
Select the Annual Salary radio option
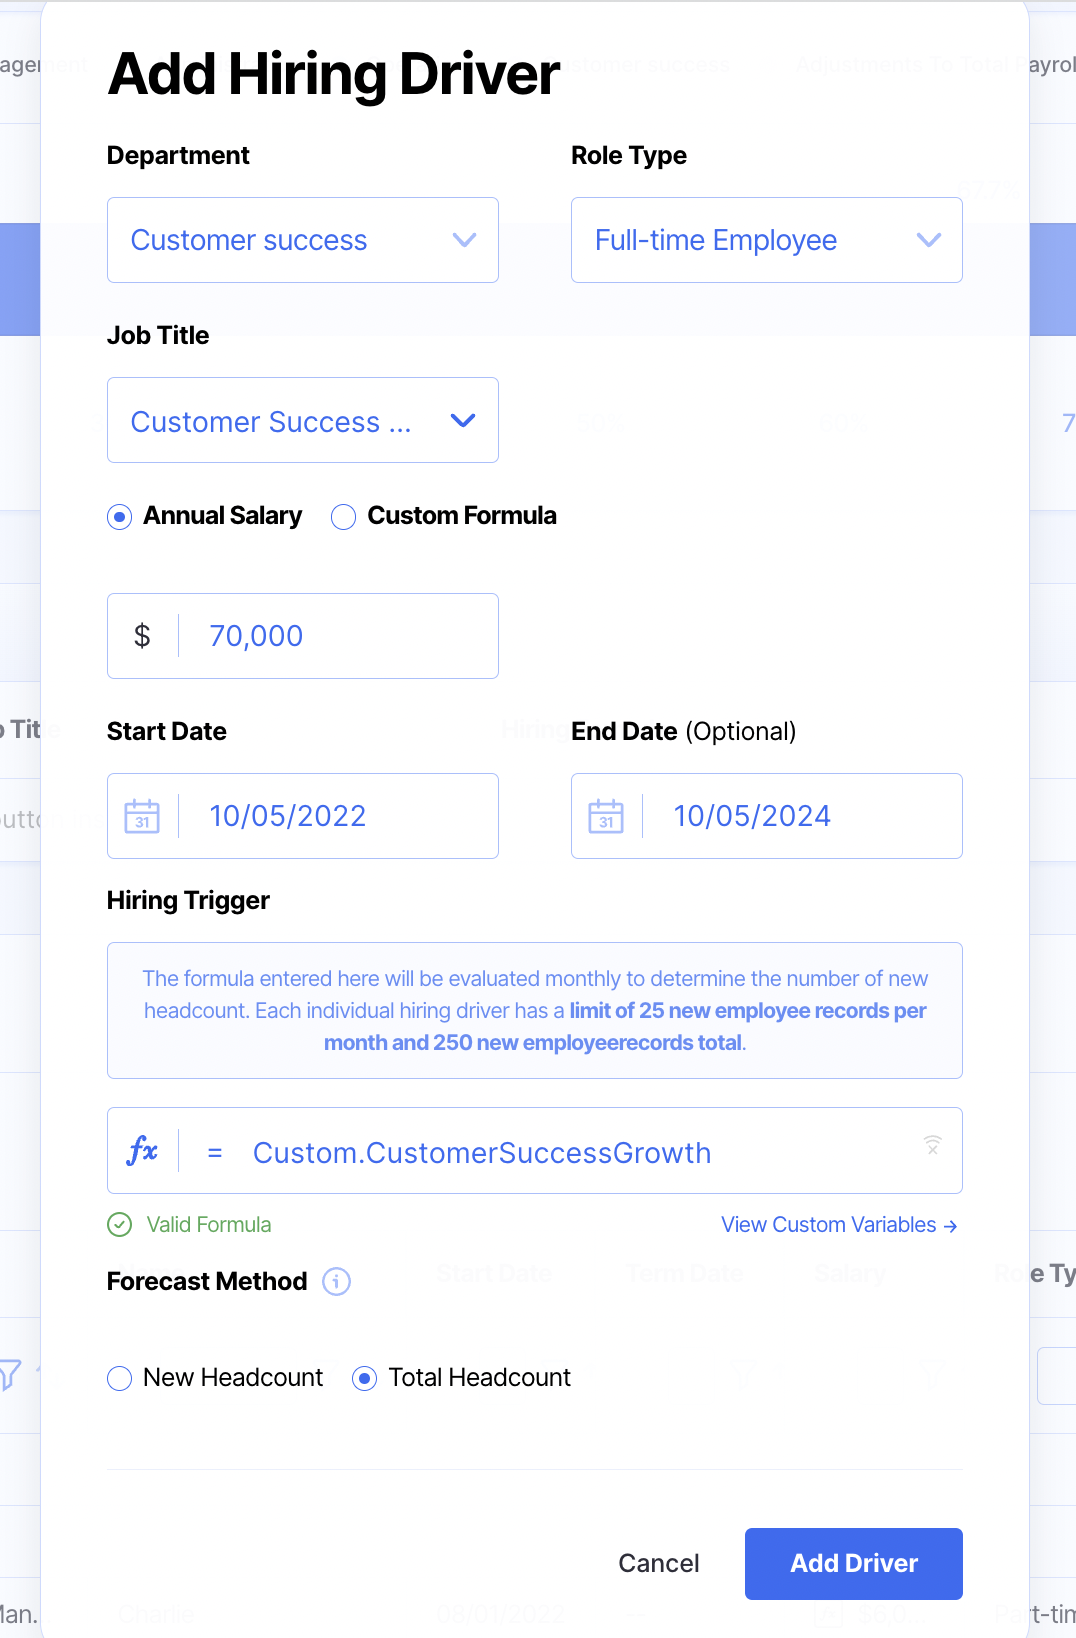coord(120,517)
